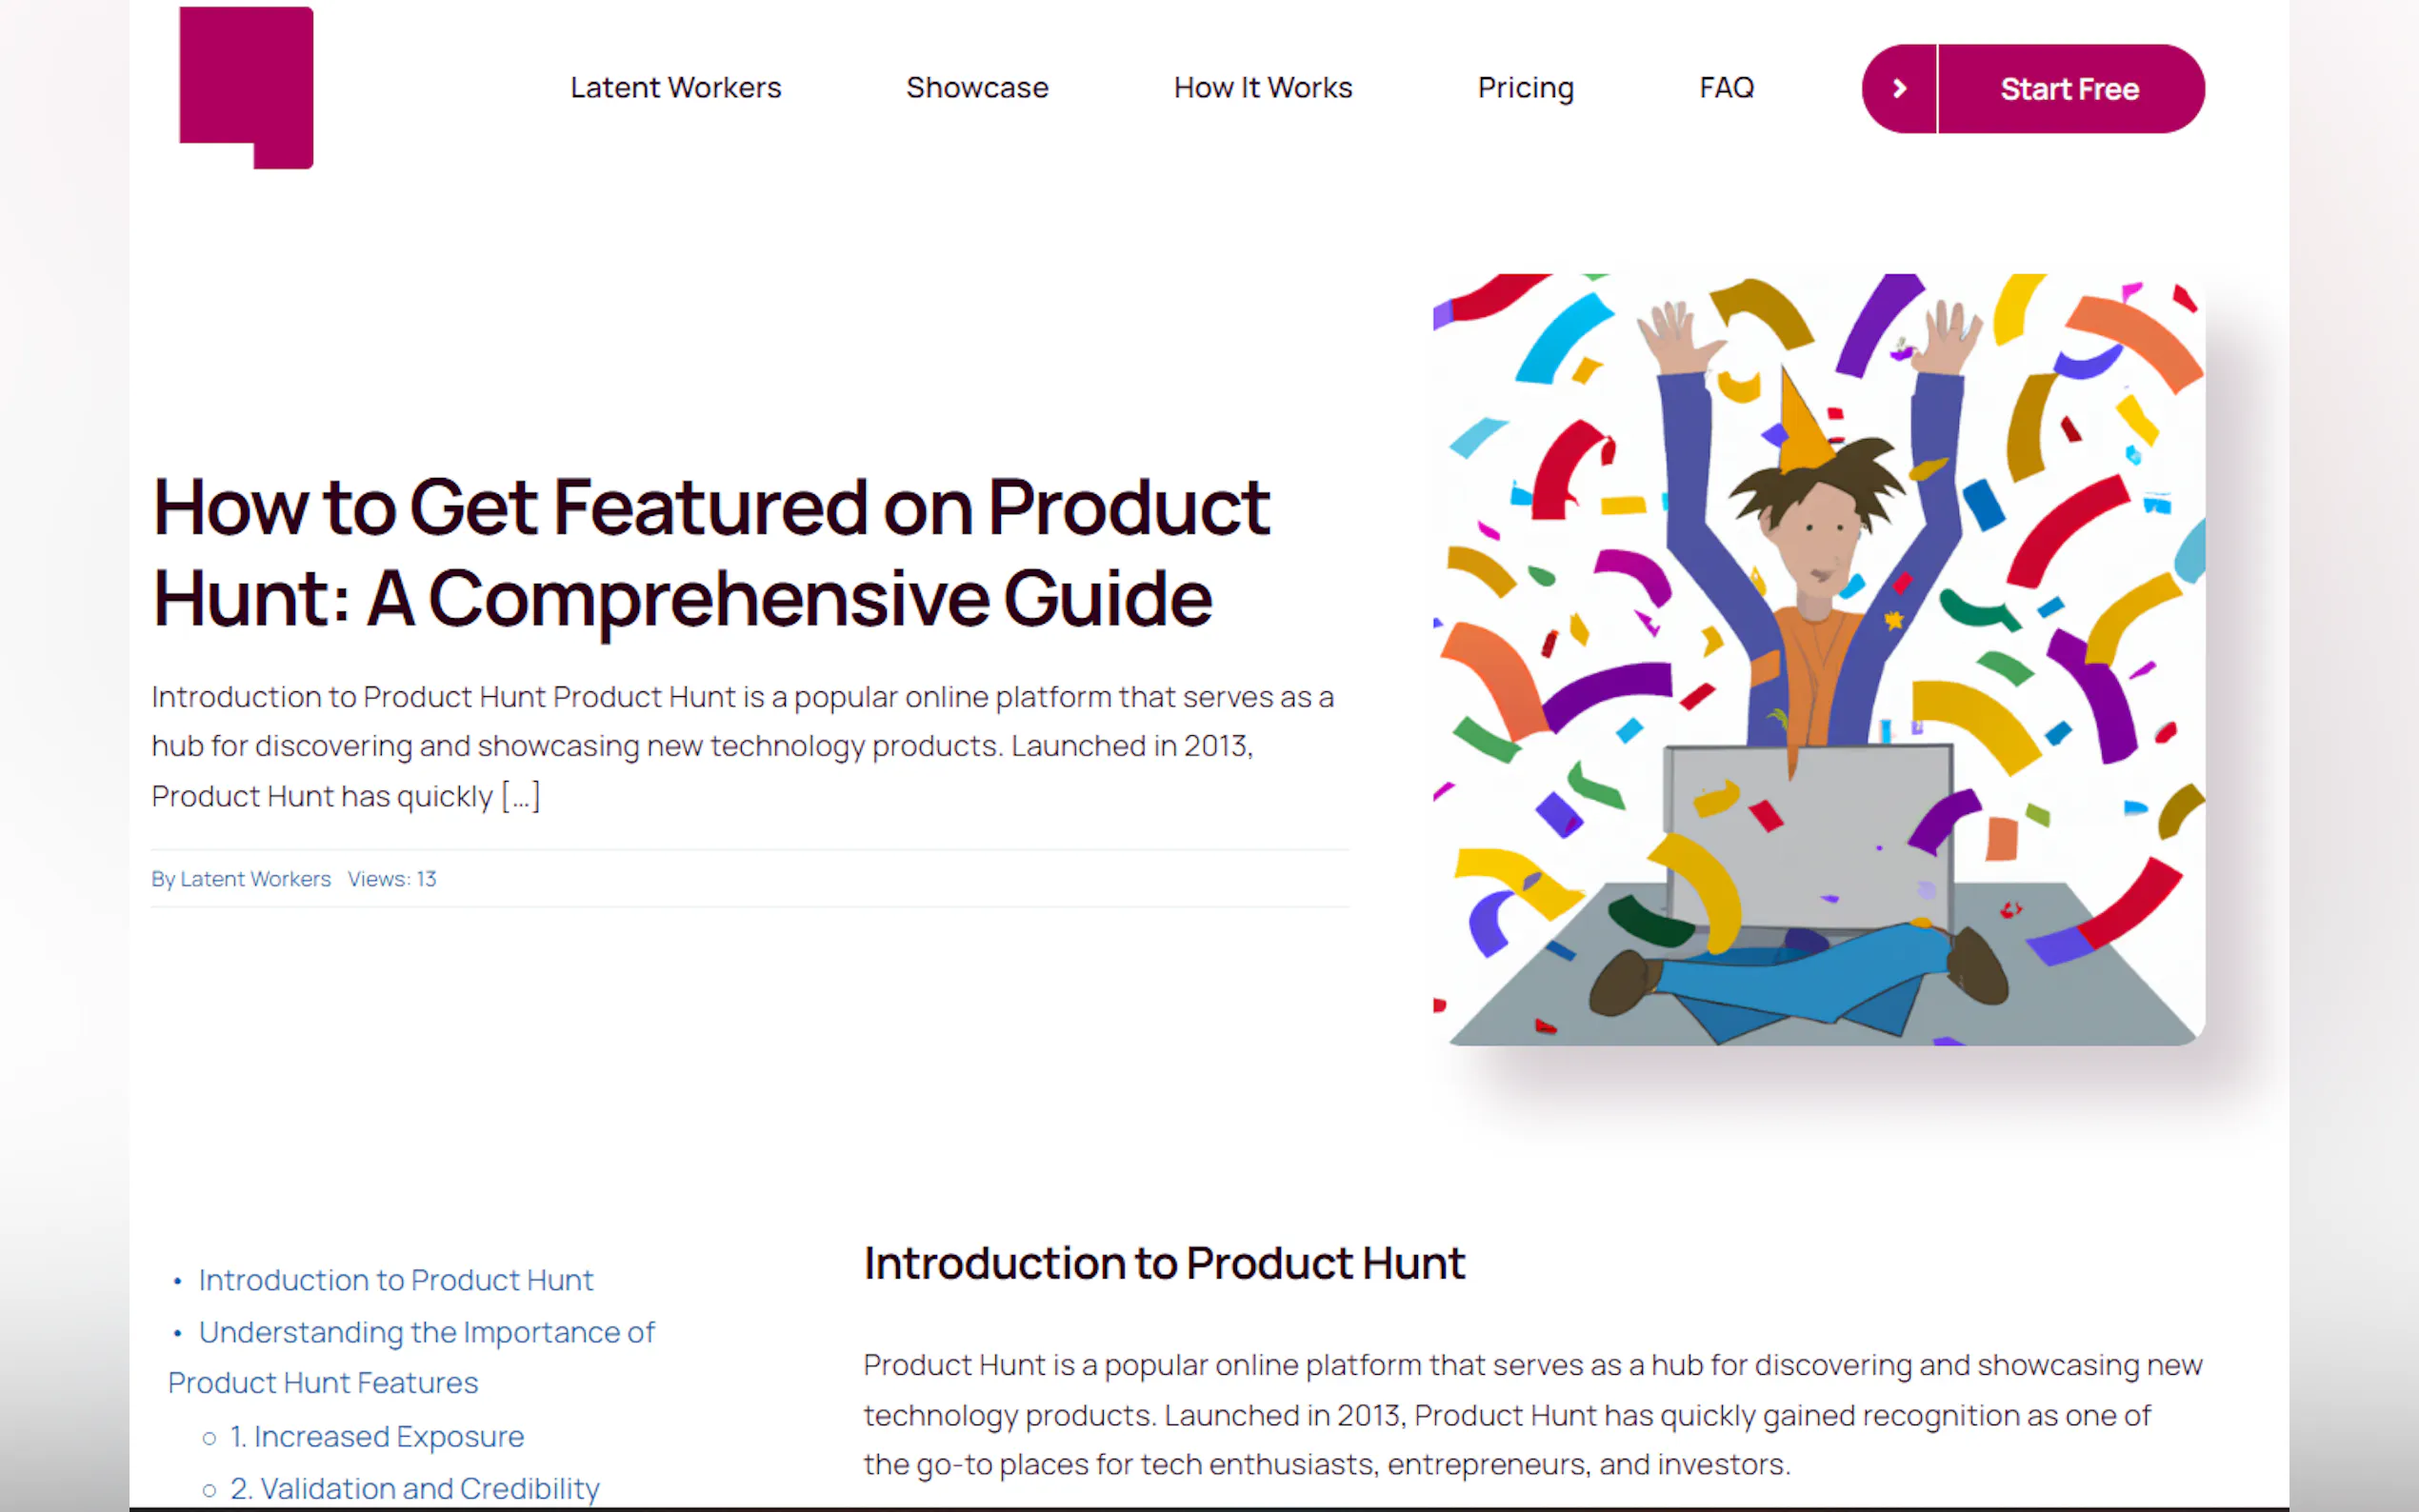Click the article excerpt ellipsis [...]
This screenshot has height=1512, width=2419.
click(521, 796)
